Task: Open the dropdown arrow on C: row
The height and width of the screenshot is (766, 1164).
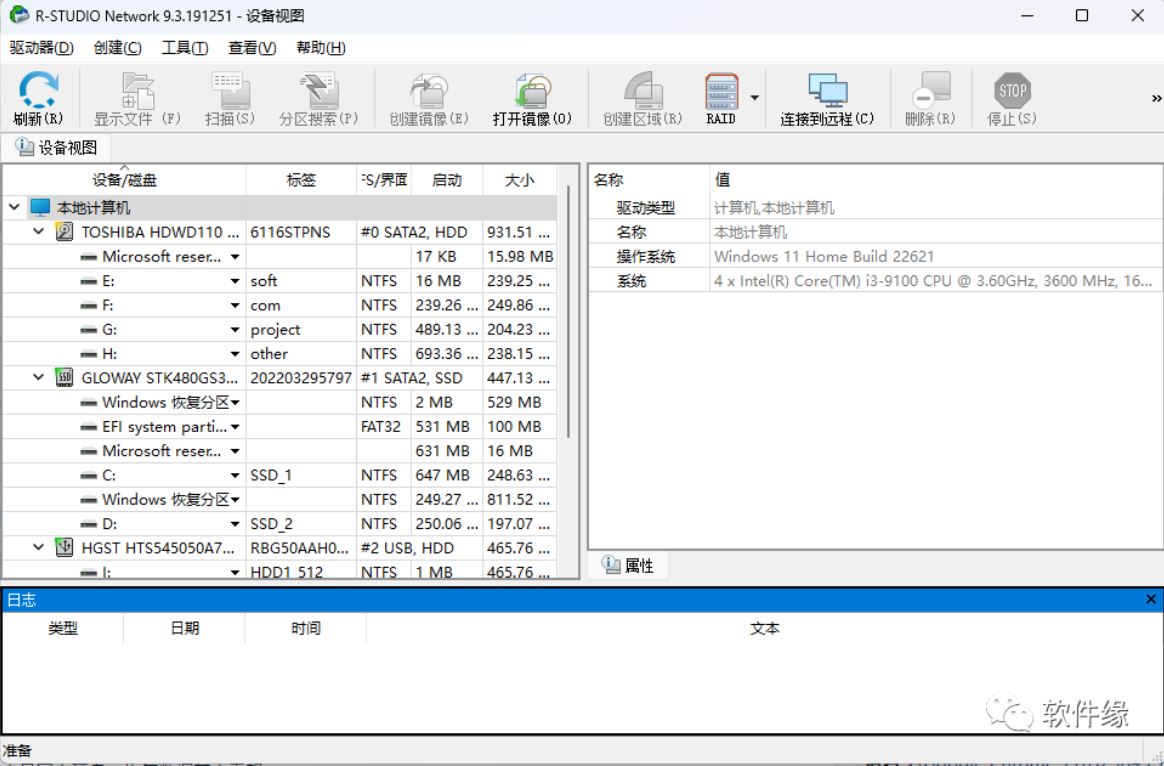Action: coord(235,476)
